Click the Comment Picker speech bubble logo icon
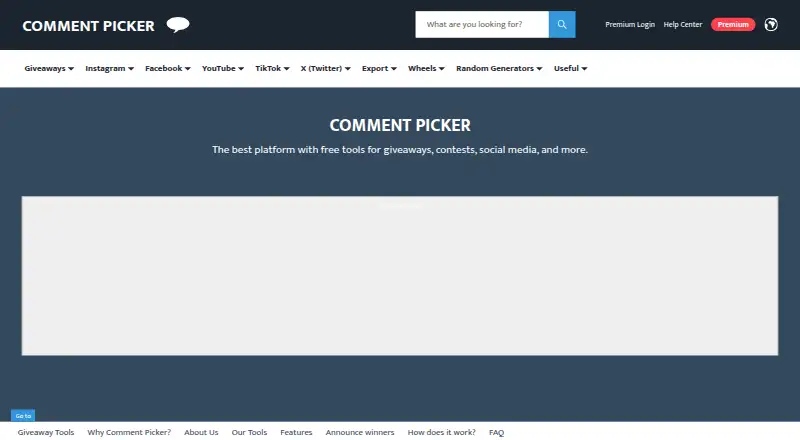The image size is (800, 440). pyautogui.click(x=178, y=25)
